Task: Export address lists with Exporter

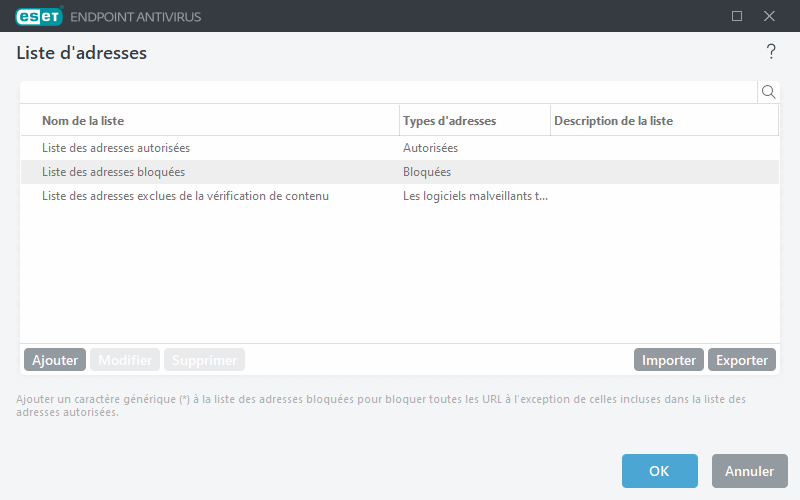Action: 742,360
